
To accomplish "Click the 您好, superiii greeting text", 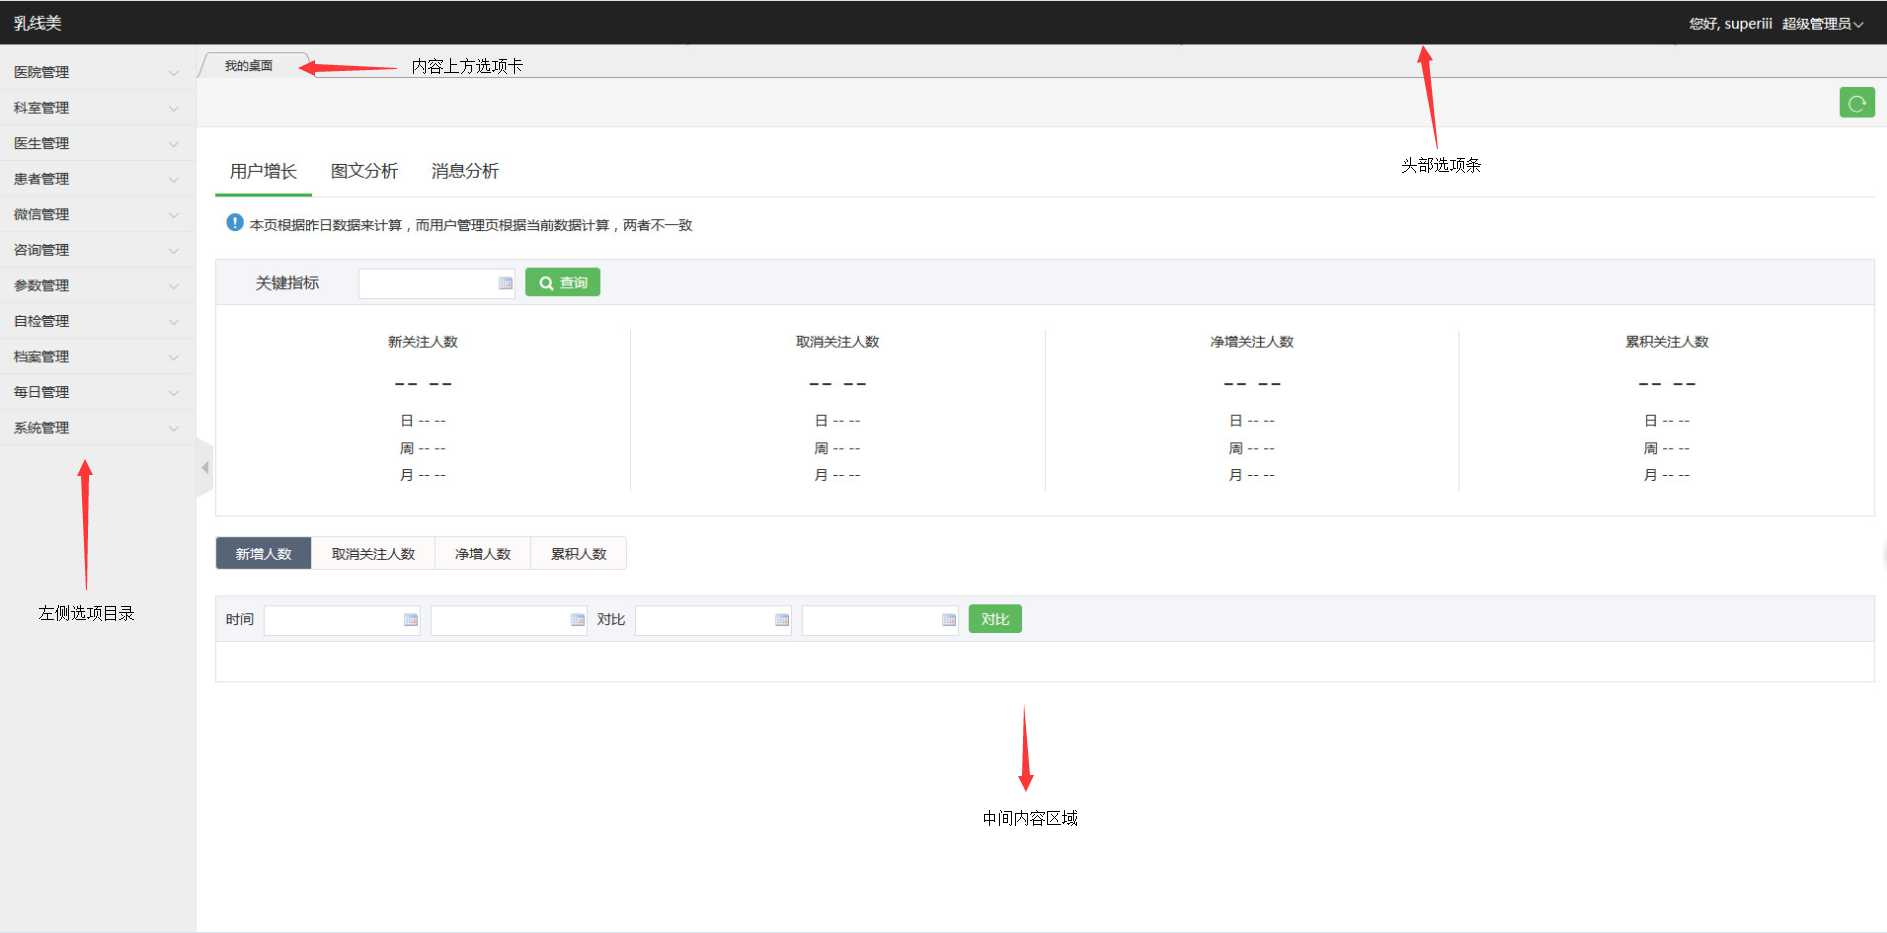I will [x=1730, y=24].
